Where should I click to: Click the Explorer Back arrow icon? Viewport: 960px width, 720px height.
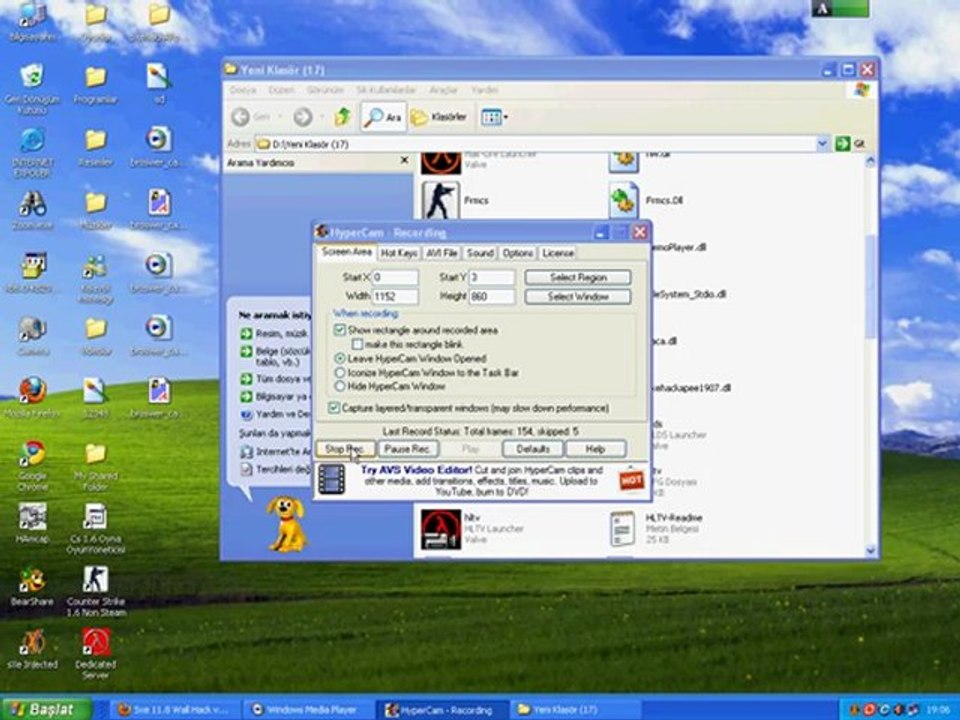point(241,116)
